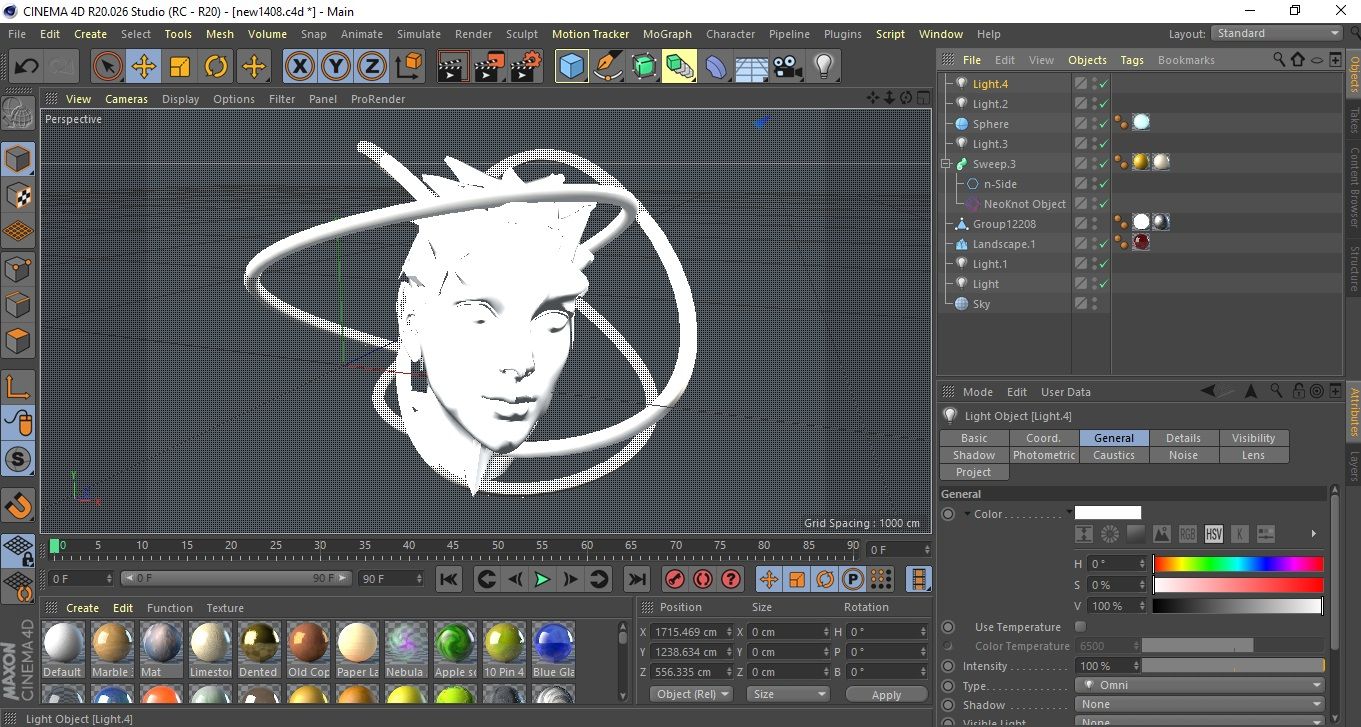Add a Cube primitive object

[571, 67]
